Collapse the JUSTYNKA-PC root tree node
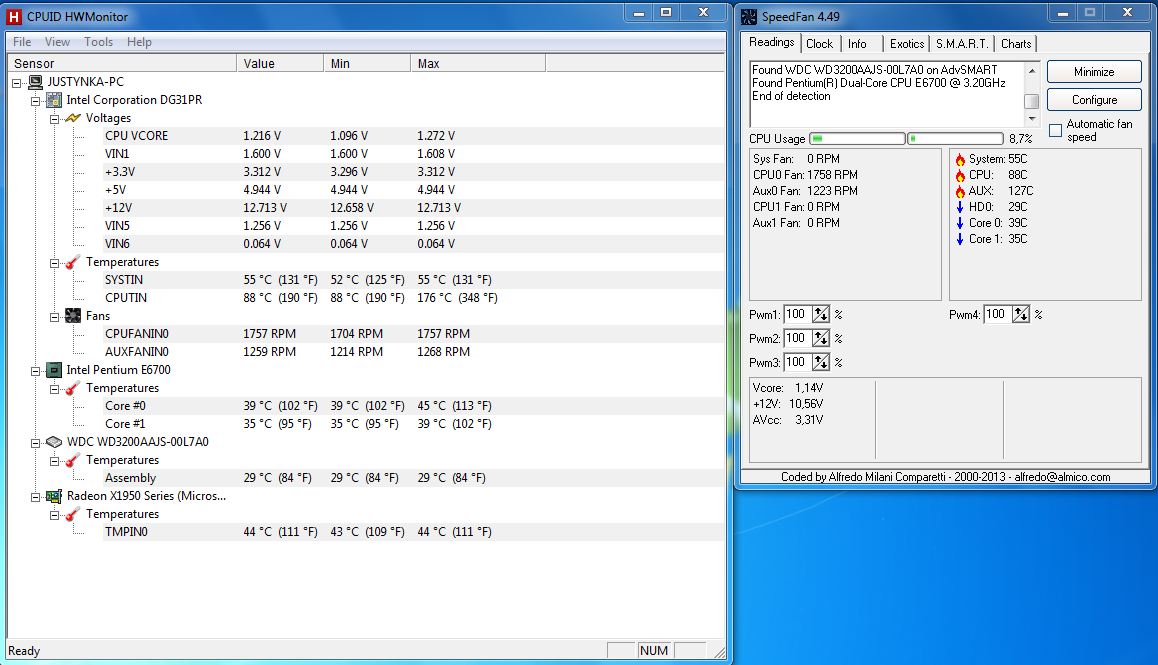 point(16,83)
